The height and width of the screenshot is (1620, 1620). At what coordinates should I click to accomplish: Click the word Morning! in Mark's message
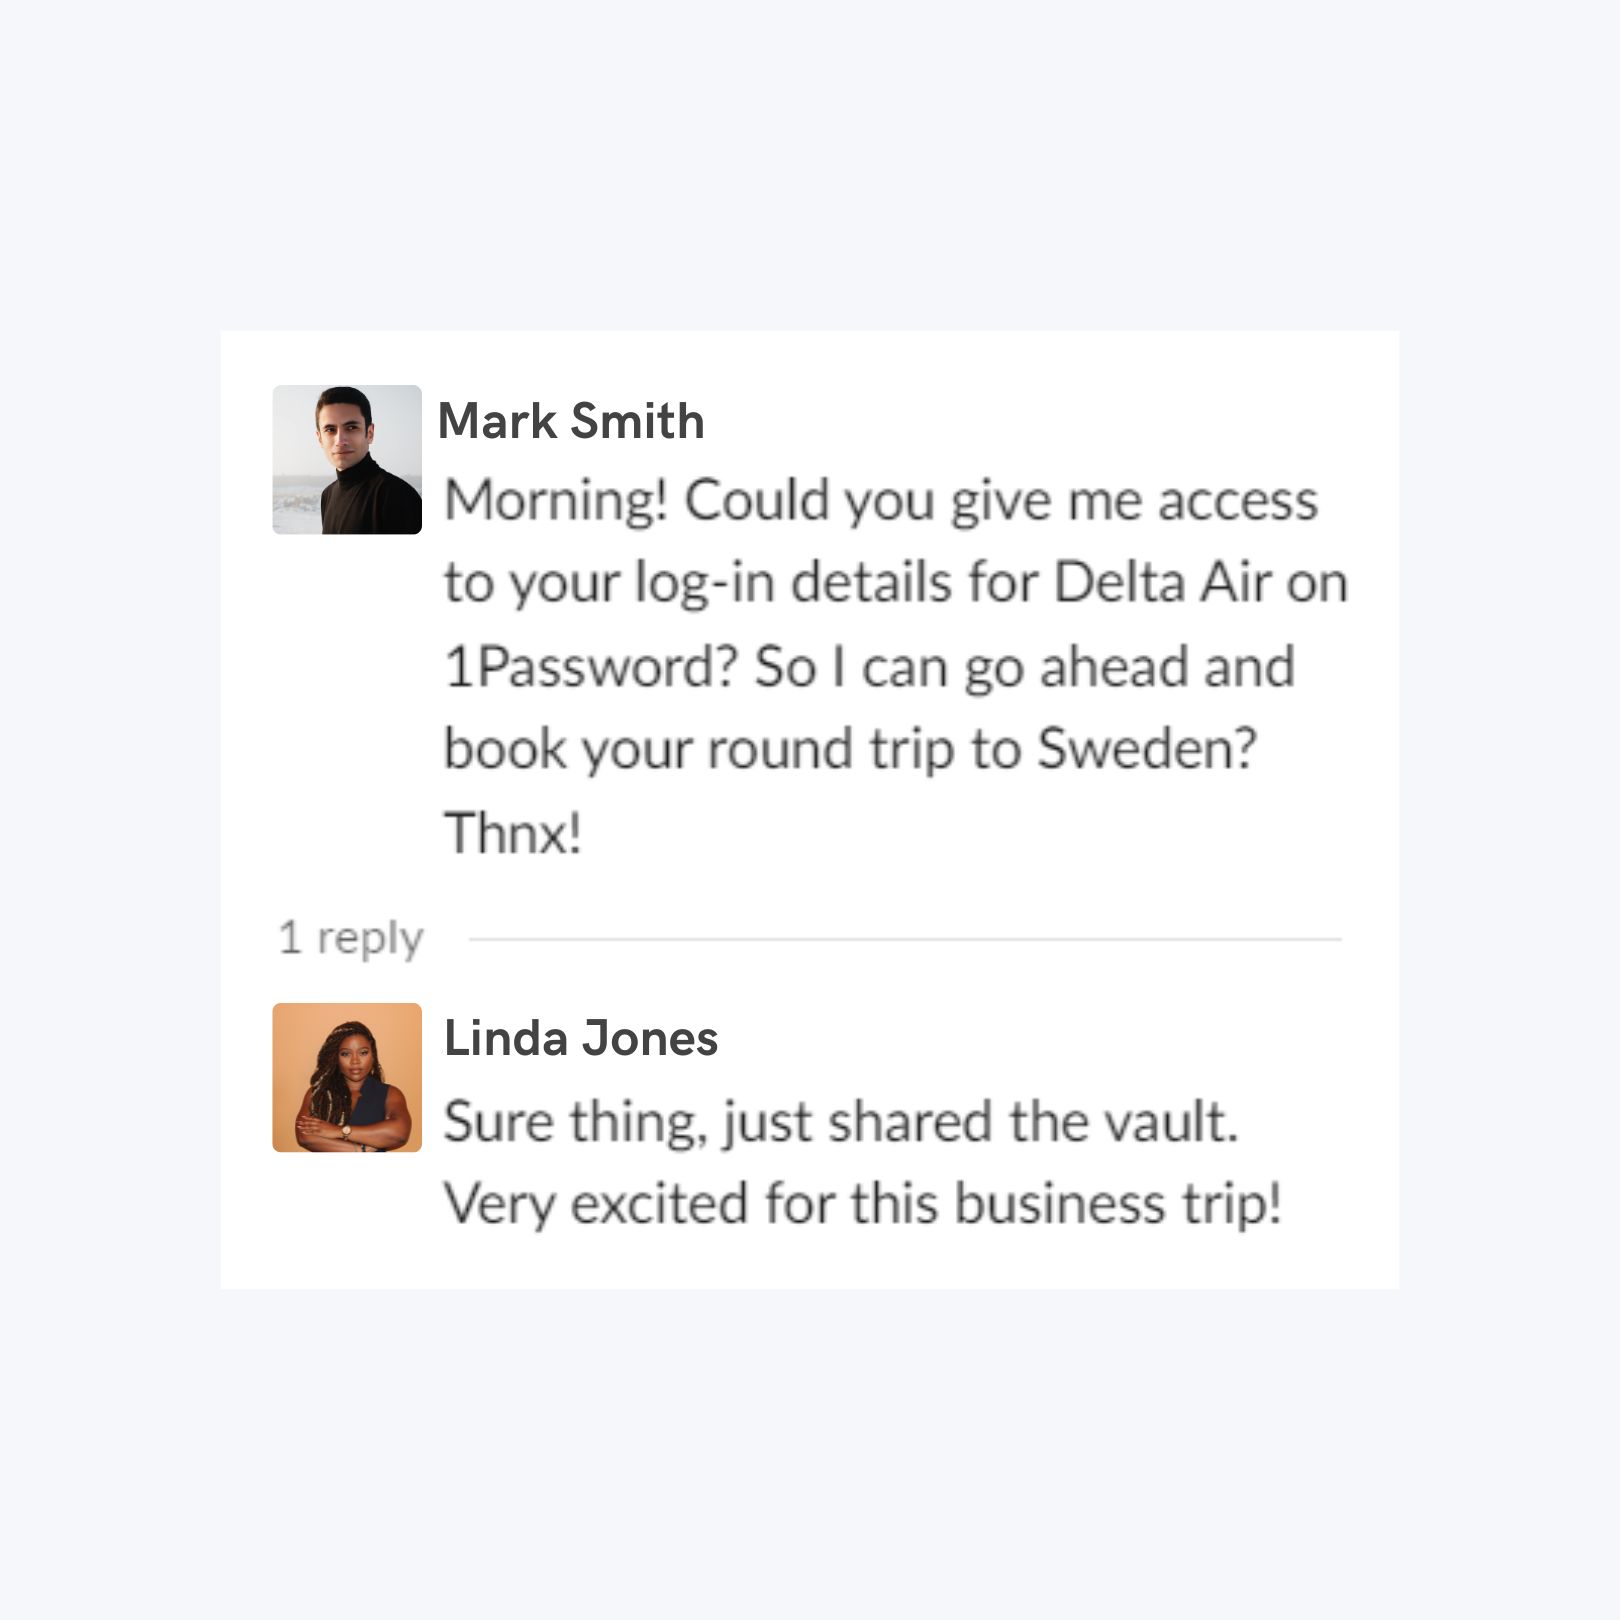556,501
